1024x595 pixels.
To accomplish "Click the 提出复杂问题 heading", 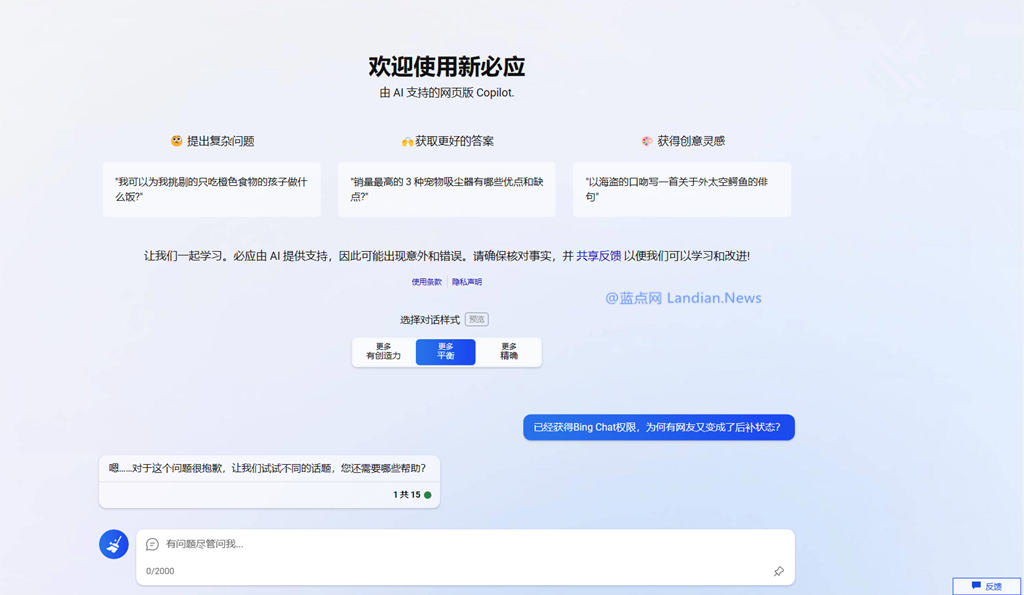I will pyautogui.click(x=221, y=141).
